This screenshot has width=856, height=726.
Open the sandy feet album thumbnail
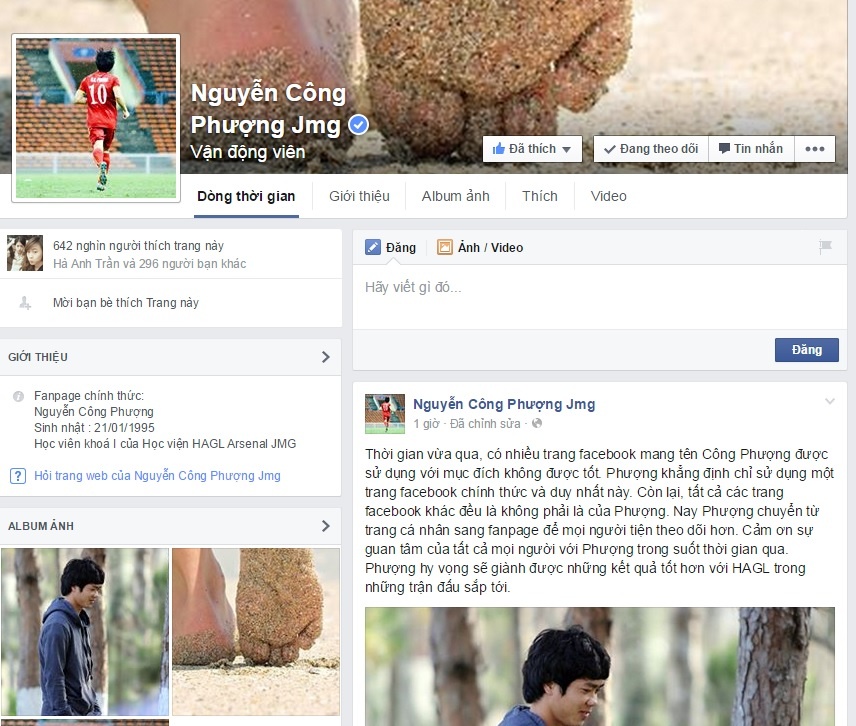tap(256, 632)
